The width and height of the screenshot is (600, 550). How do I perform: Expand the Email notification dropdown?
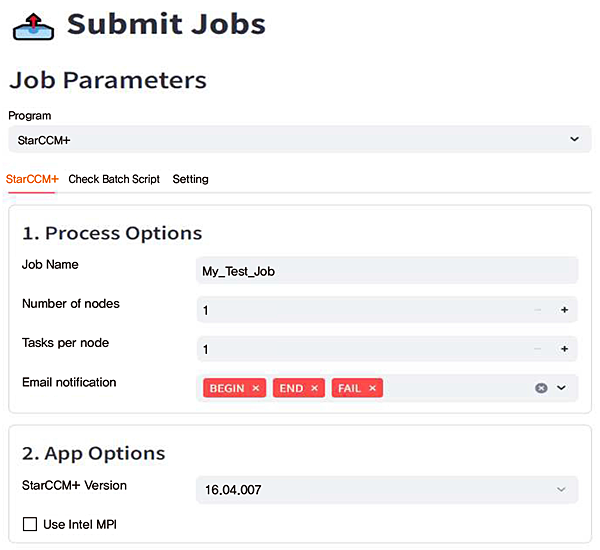click(561, 388)
